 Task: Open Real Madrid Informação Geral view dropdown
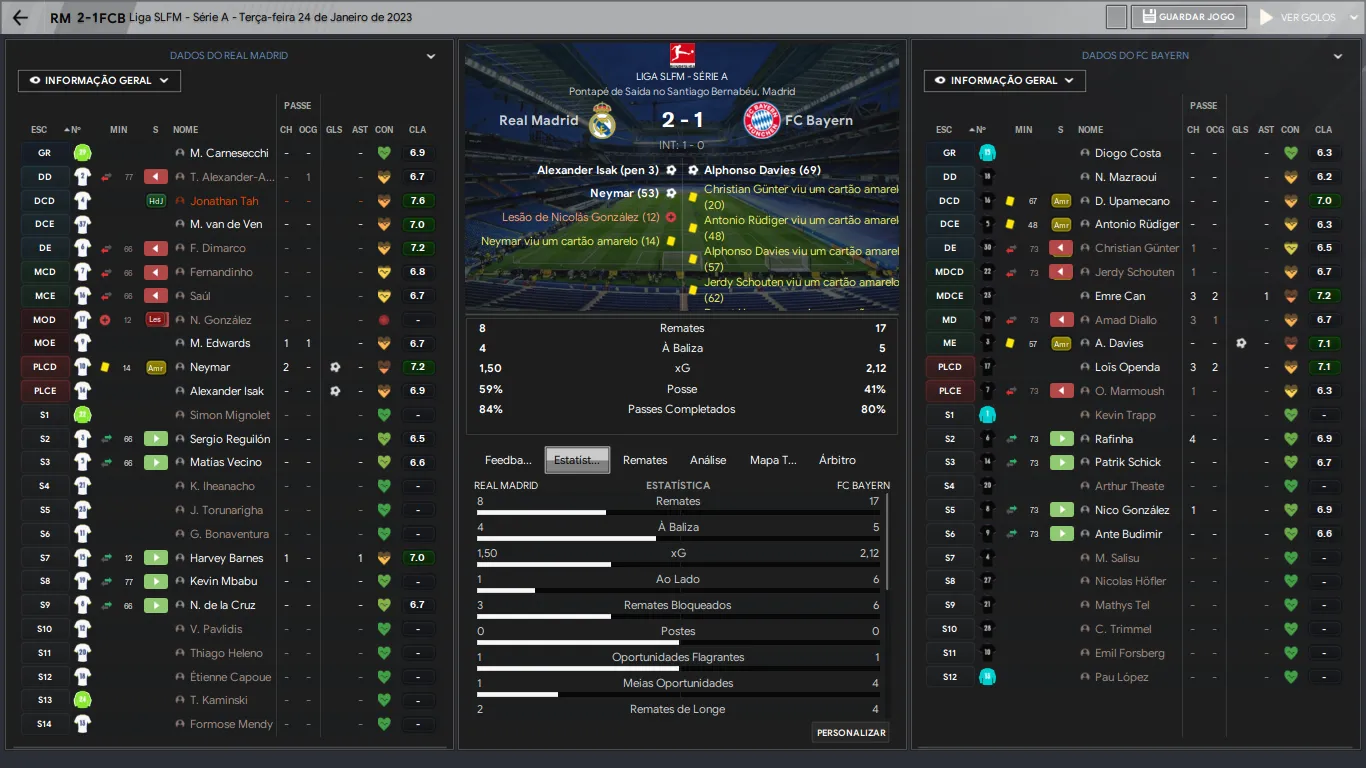99,80
